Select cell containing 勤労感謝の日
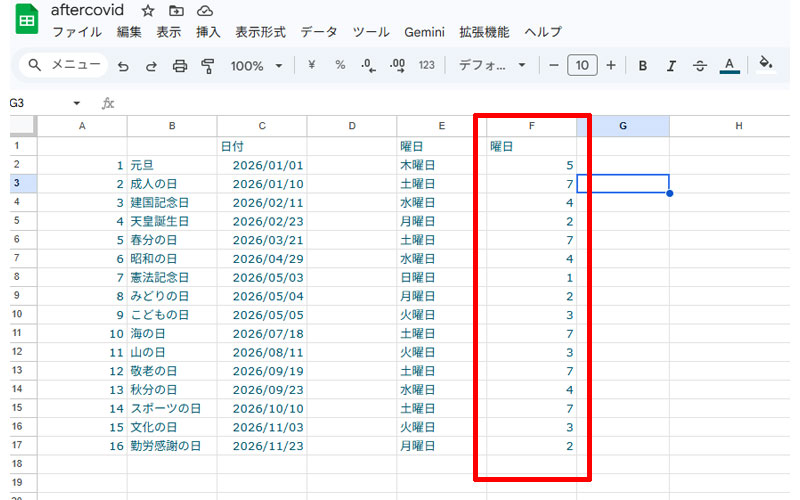The width and height of the screenshot is (800, 500). coord(172,445)
